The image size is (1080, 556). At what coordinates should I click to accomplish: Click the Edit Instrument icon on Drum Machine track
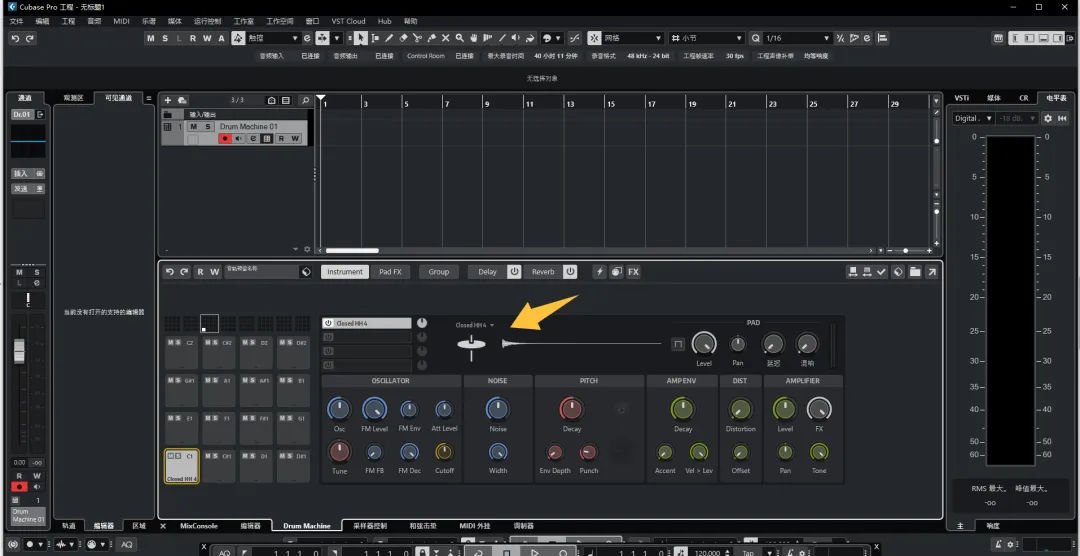click(267, 138)
